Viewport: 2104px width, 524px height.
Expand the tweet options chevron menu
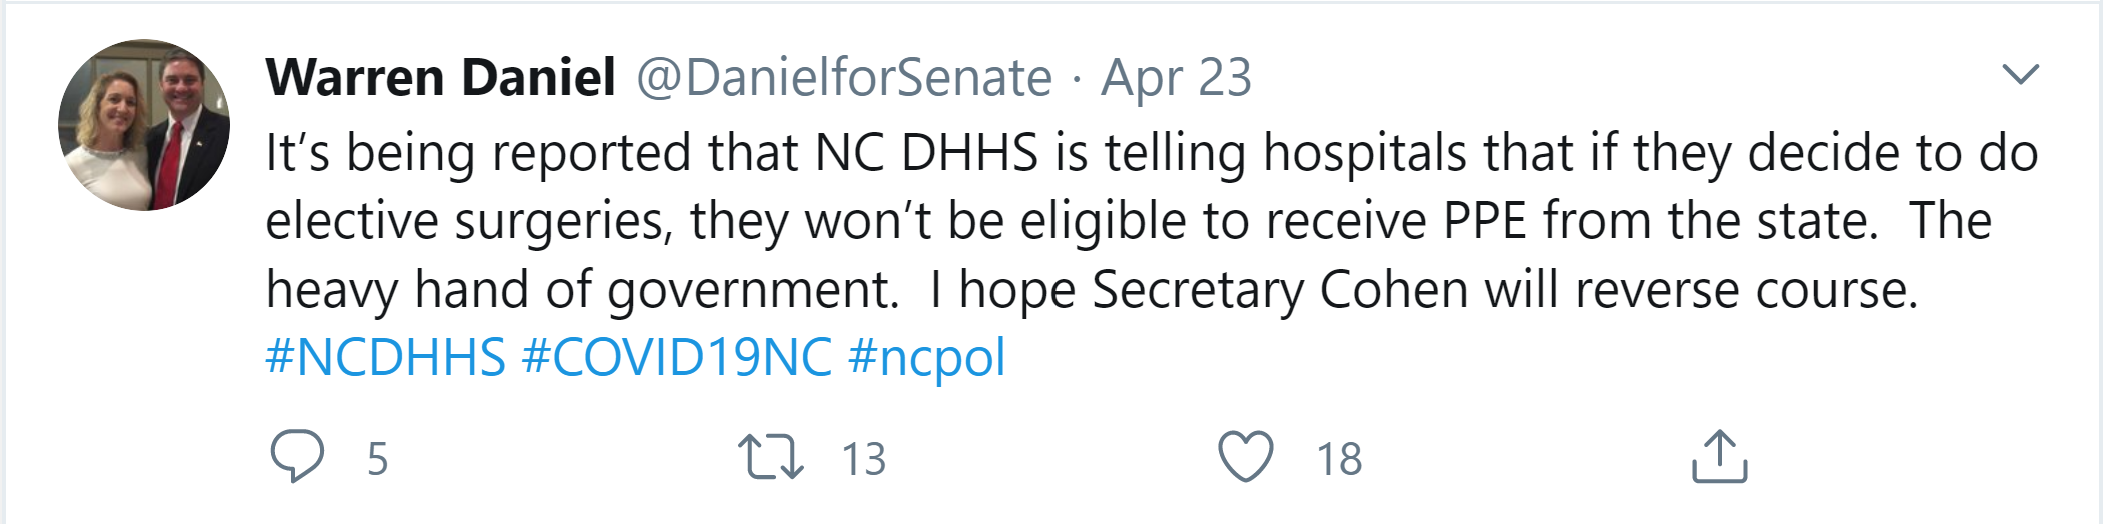point(2020,74)
